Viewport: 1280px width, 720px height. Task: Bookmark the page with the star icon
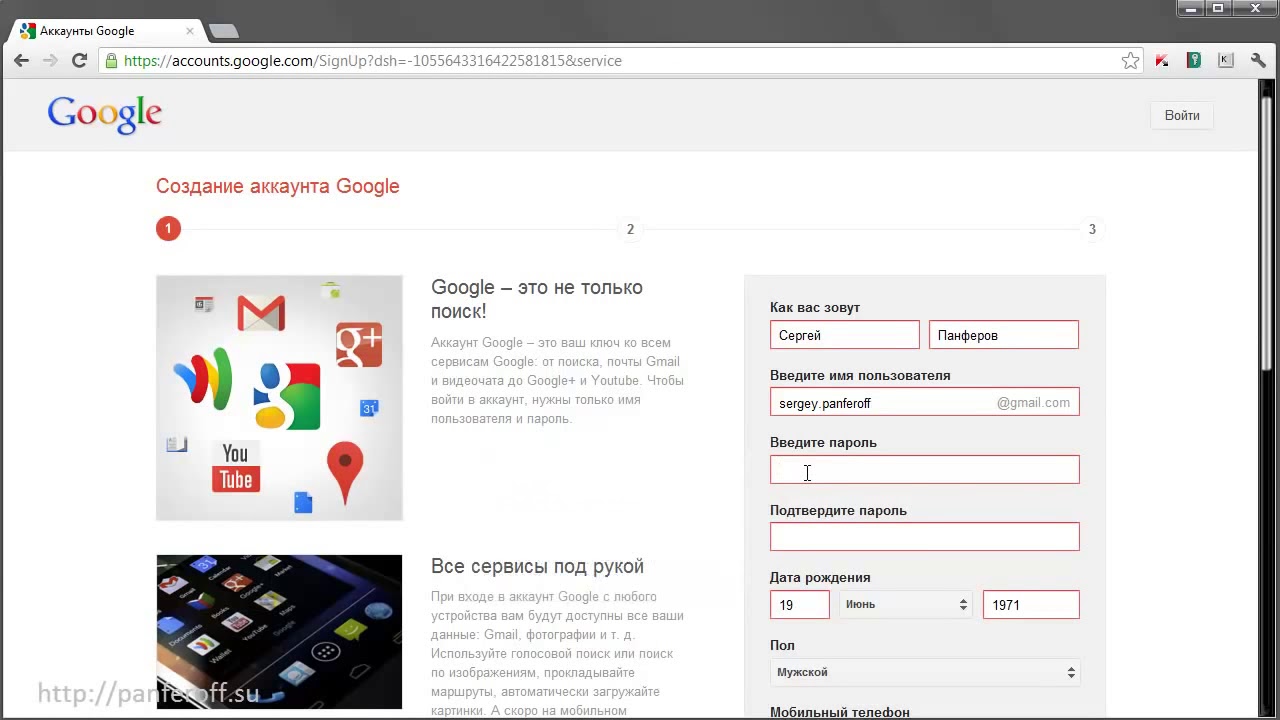click(x=1130, y=61)
